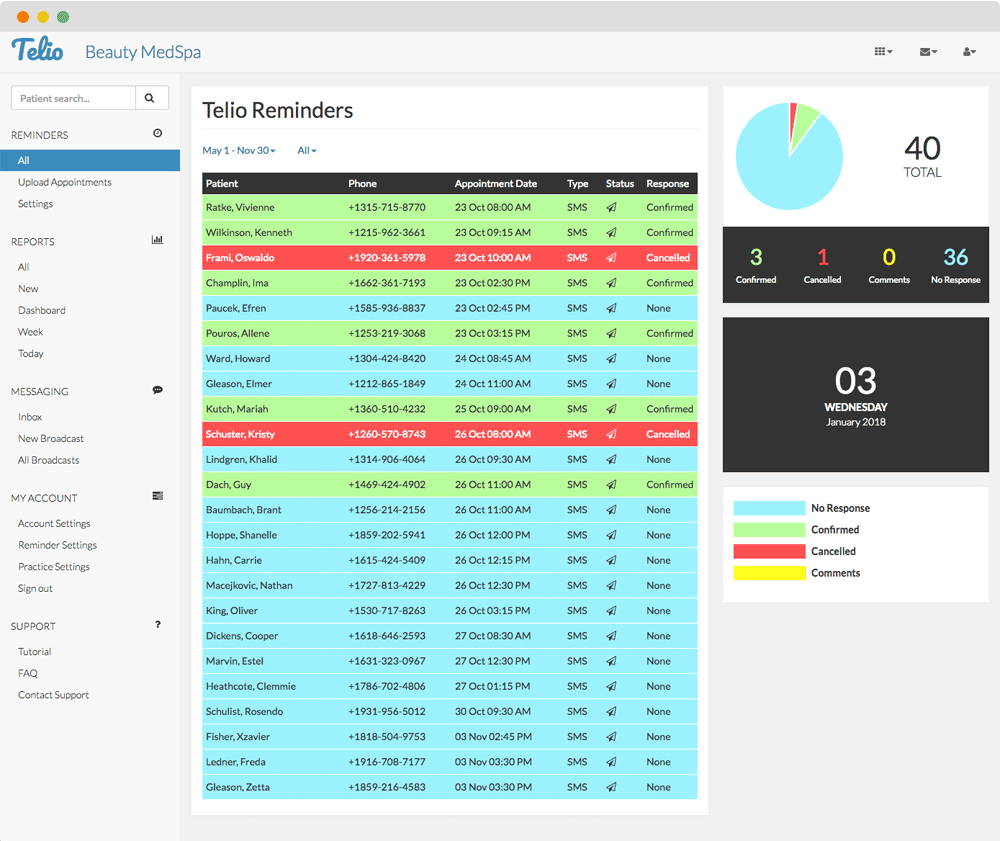Viewport: 1000px width, 841px height.
Task: Open Upload Appointments in sidebar
Action: point(64,182)
